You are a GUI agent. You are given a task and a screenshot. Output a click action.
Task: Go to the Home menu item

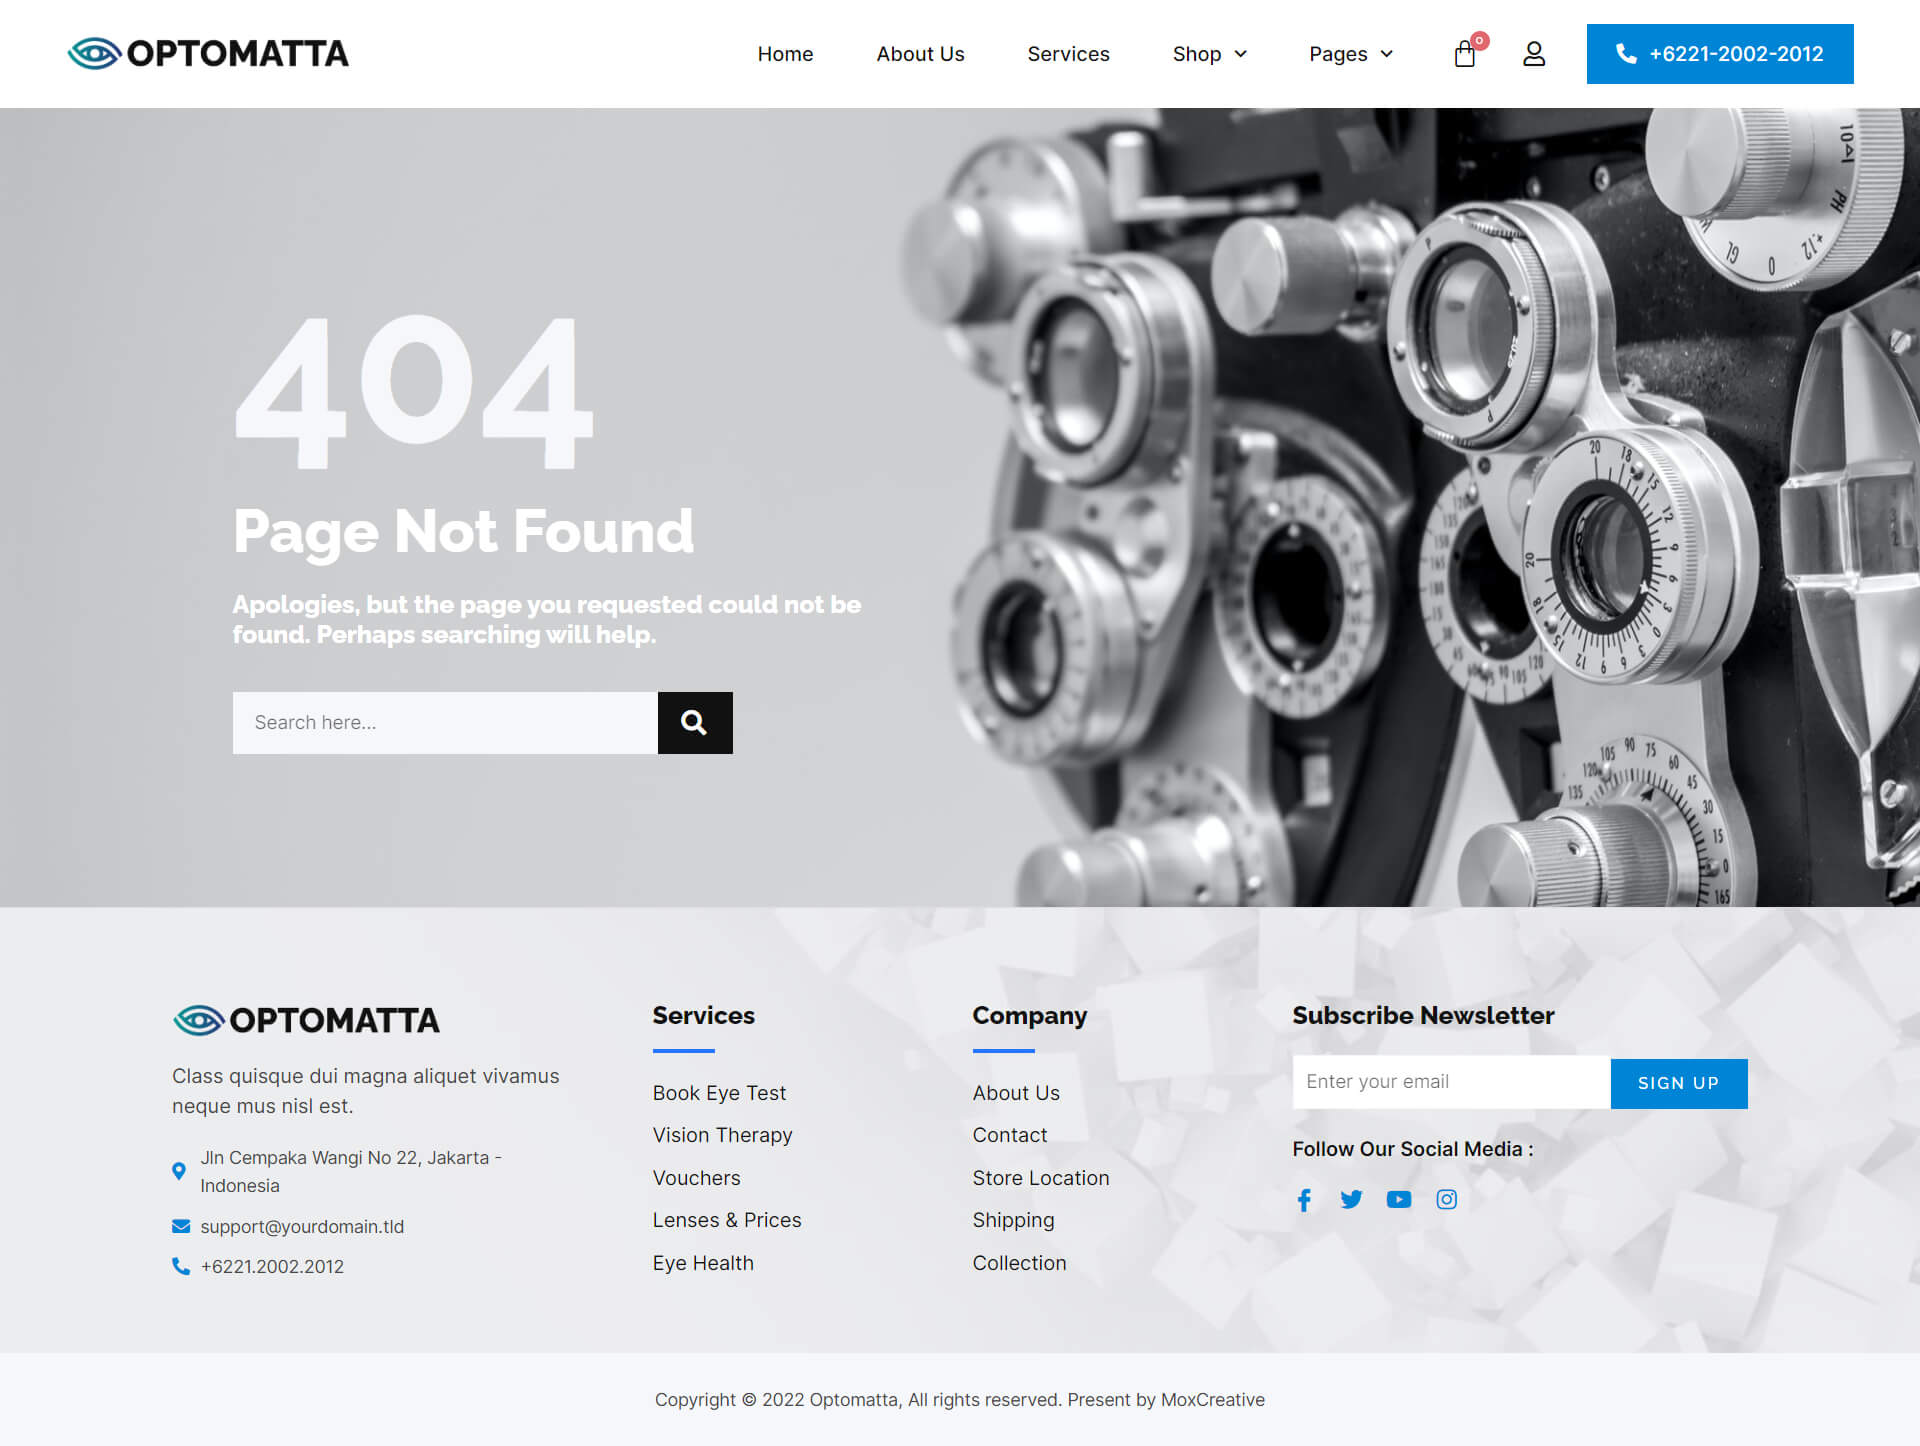click(785, 54)
